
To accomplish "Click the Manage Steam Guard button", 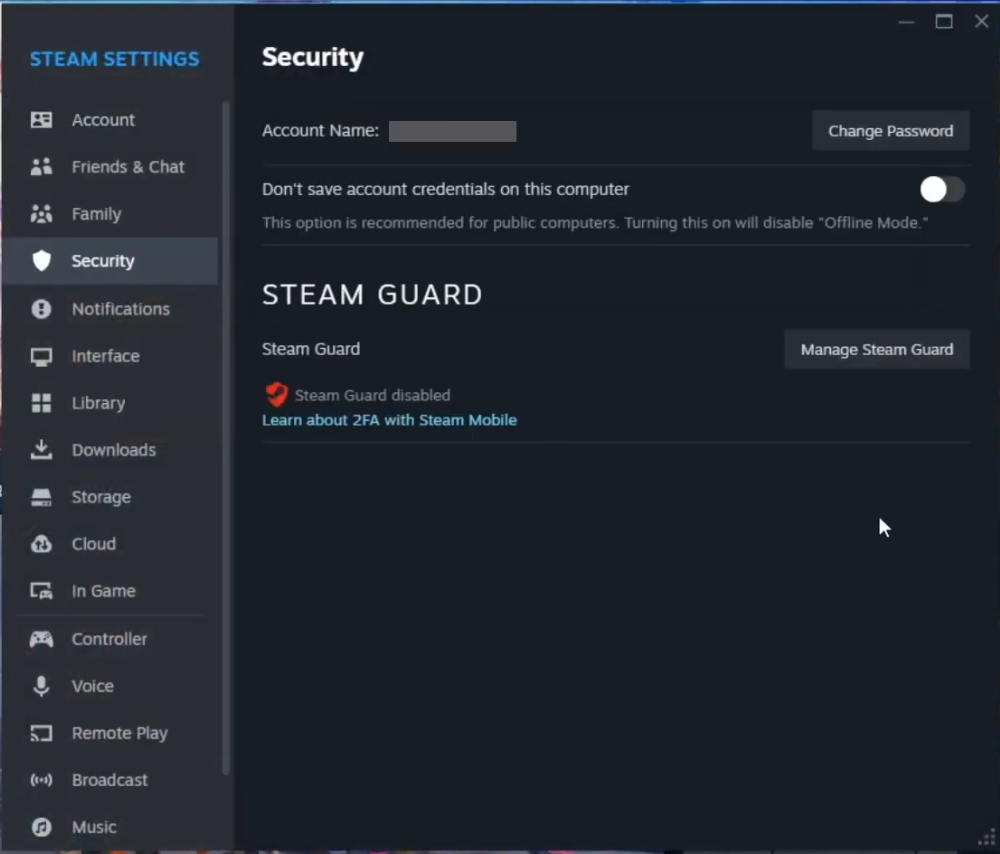I will pyautogui.click(x=876, y=350).
